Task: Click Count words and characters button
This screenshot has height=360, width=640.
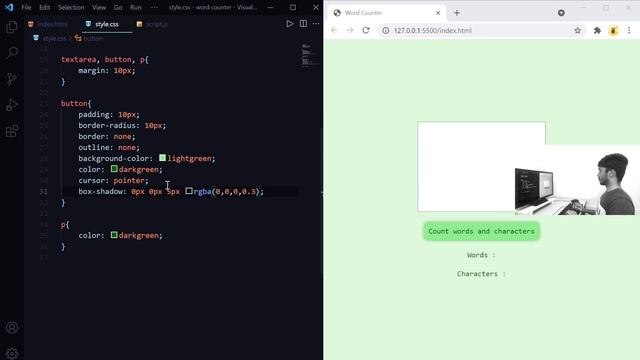Action: coord(482,231)
